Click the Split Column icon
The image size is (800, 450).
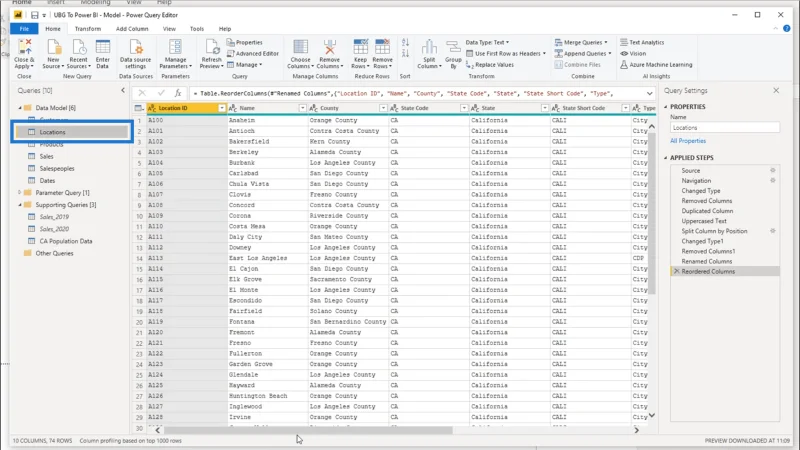click(x=429, y=47)
